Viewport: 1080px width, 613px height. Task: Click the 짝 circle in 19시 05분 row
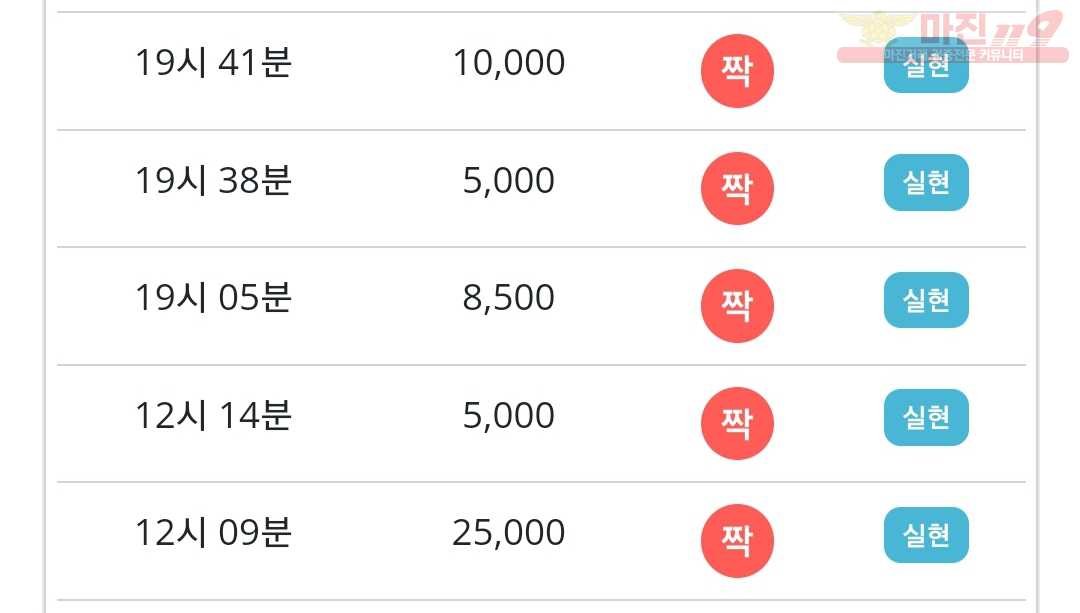click(737, 306)
